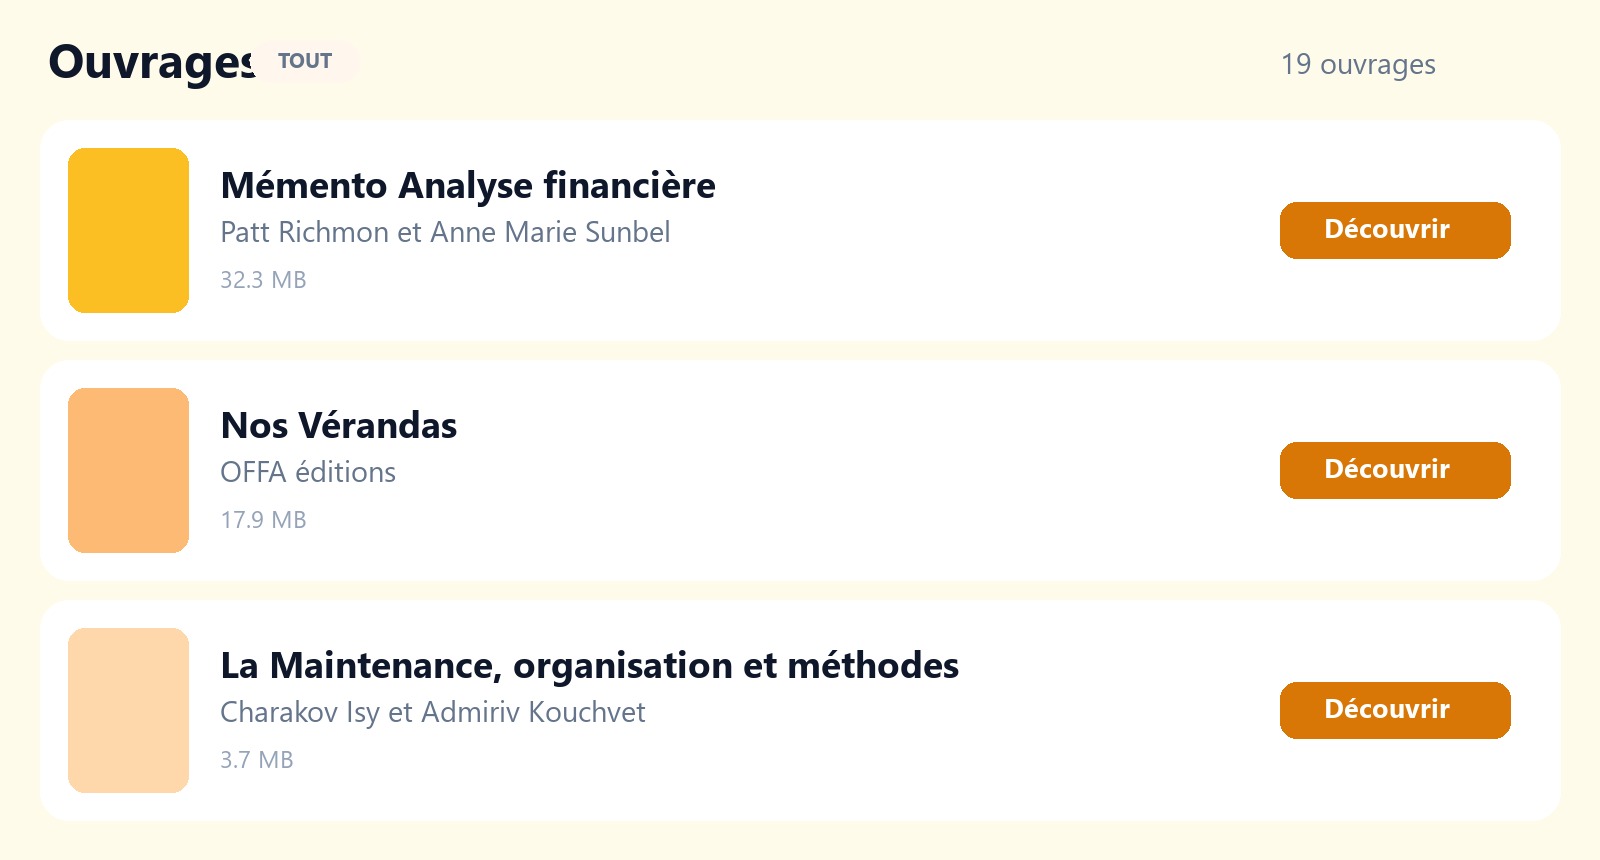Click the 32.3 MB file size label
Screen dimensions: 1600x860
coord(263,280)
